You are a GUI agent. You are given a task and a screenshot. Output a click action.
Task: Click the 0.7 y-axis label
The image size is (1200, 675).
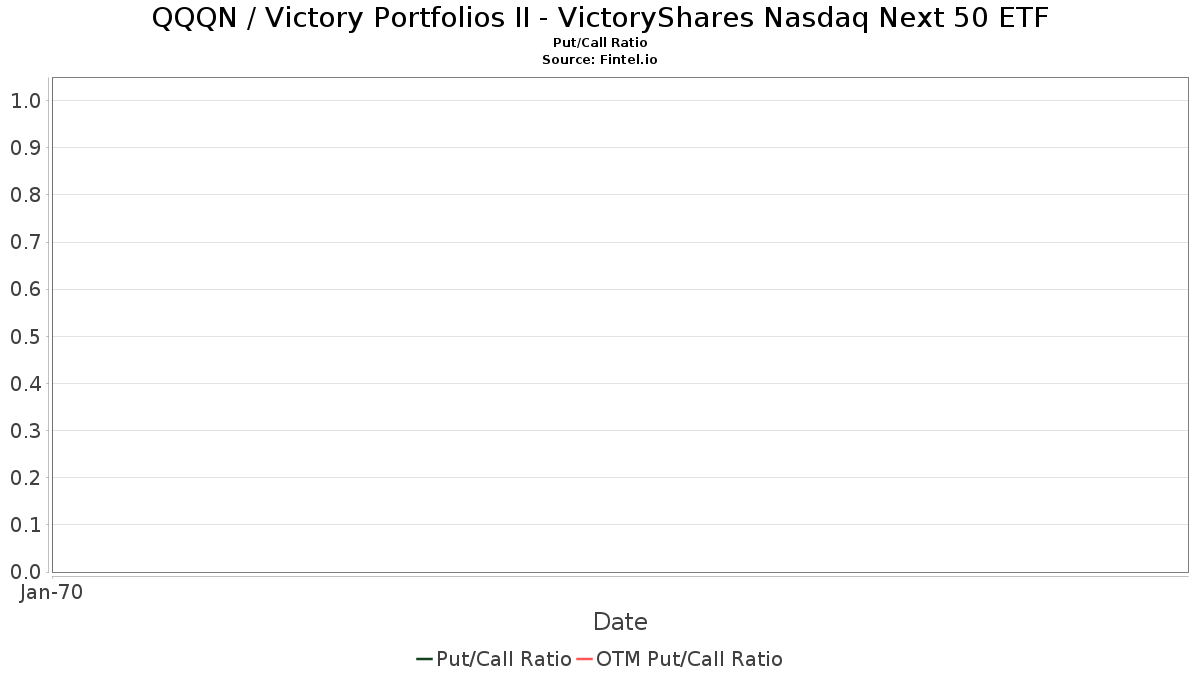click(25, 242)
